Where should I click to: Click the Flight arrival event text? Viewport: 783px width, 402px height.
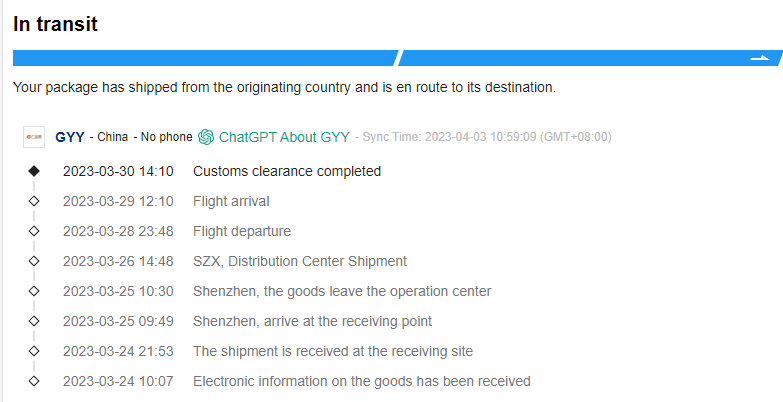click(x=231, y=201)
